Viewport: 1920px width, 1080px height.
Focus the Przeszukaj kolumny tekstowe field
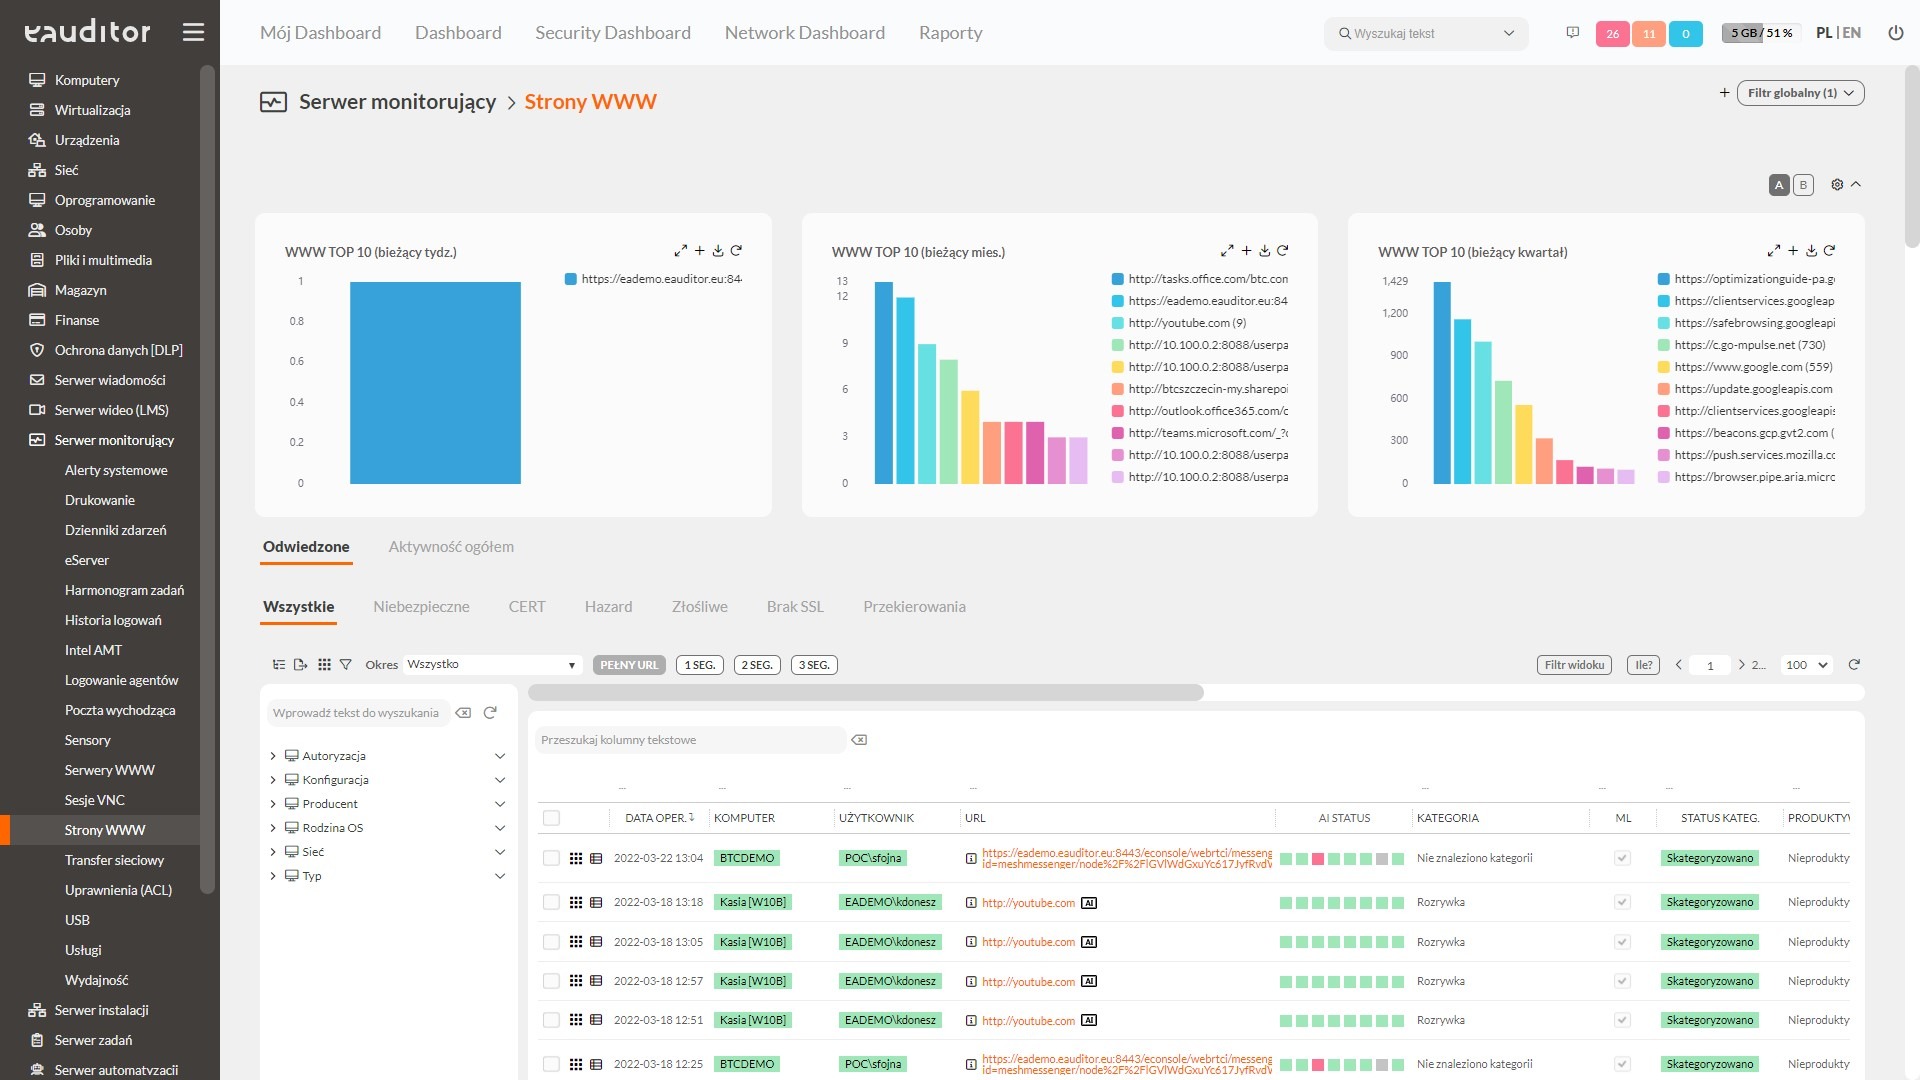(690, 740)
